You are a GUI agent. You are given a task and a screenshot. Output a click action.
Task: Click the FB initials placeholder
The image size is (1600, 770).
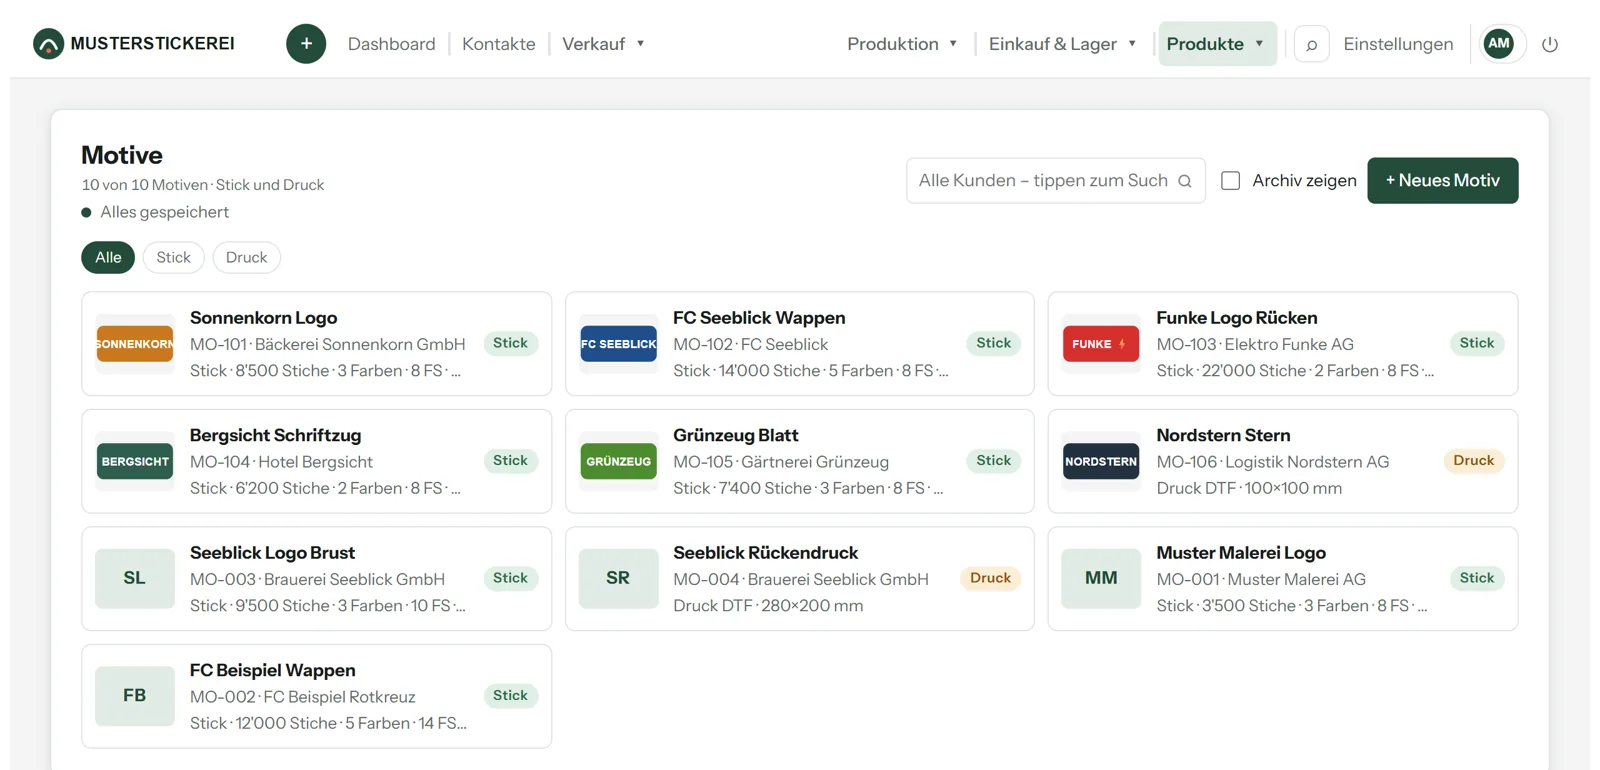pyautogui.click(x=135, y=696)
